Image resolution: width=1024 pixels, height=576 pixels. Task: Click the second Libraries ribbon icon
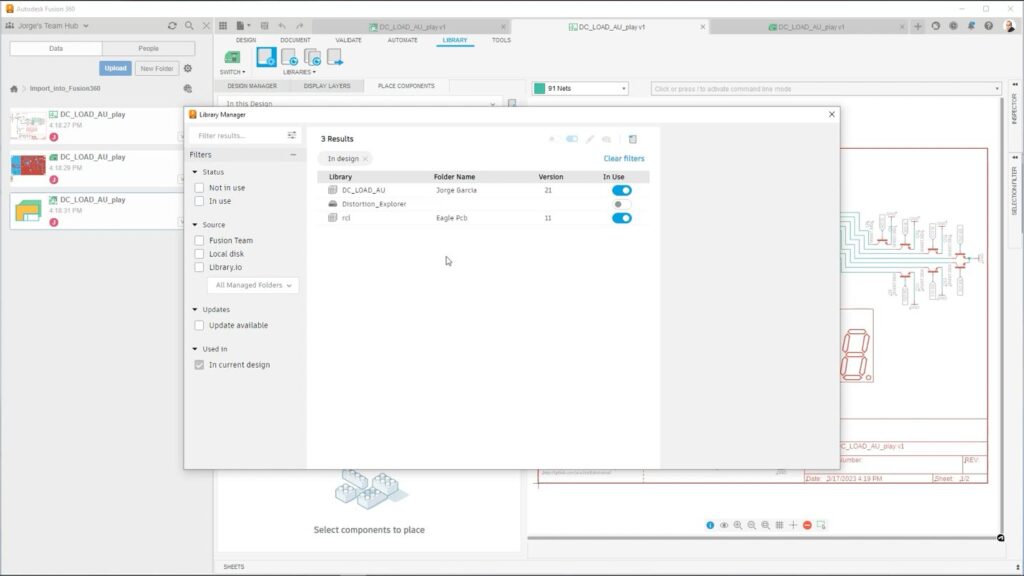click(x=289, y=57)
